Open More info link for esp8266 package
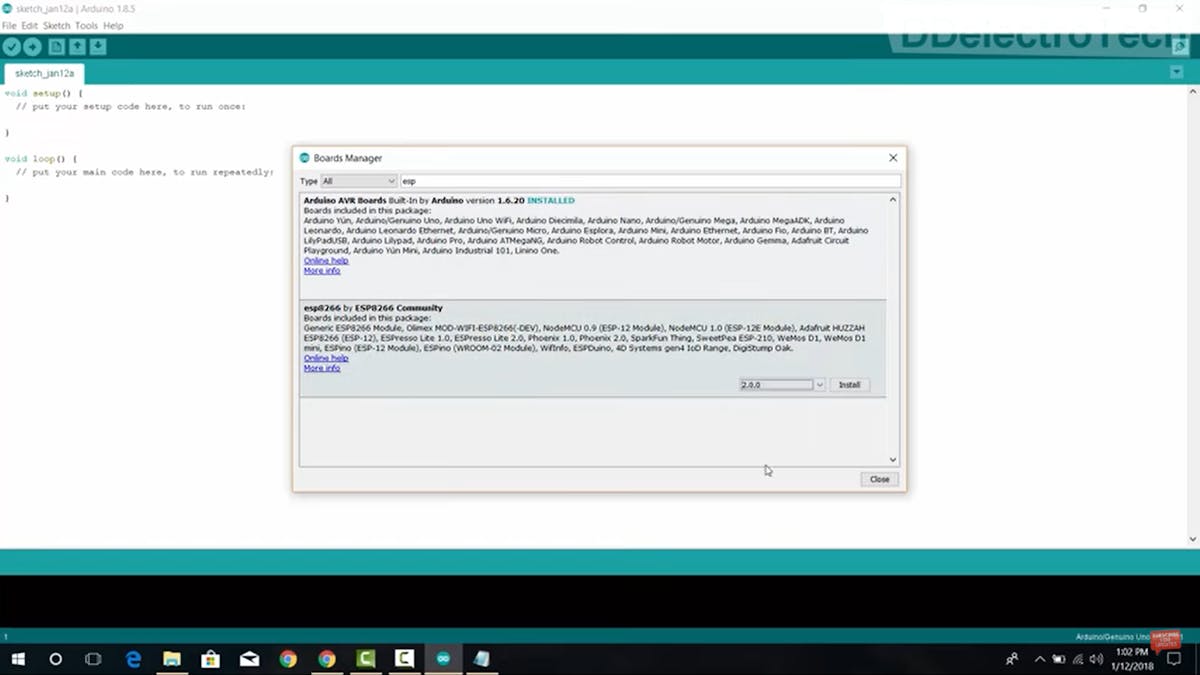The height and width of the screenshot is (675, 1200). click(322, 368)
